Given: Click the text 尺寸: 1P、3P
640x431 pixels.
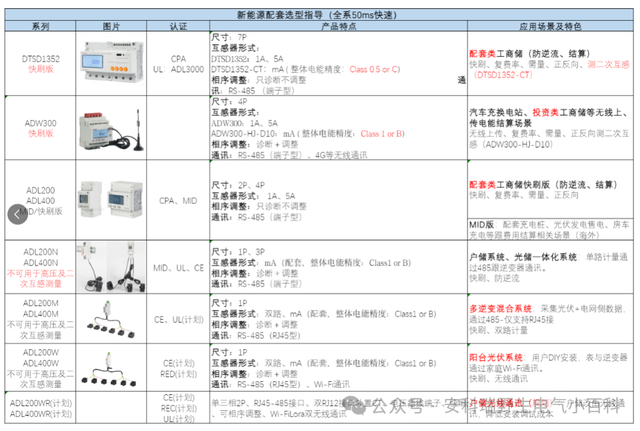Looking at the screenshot, I should (x=238, y=252).
